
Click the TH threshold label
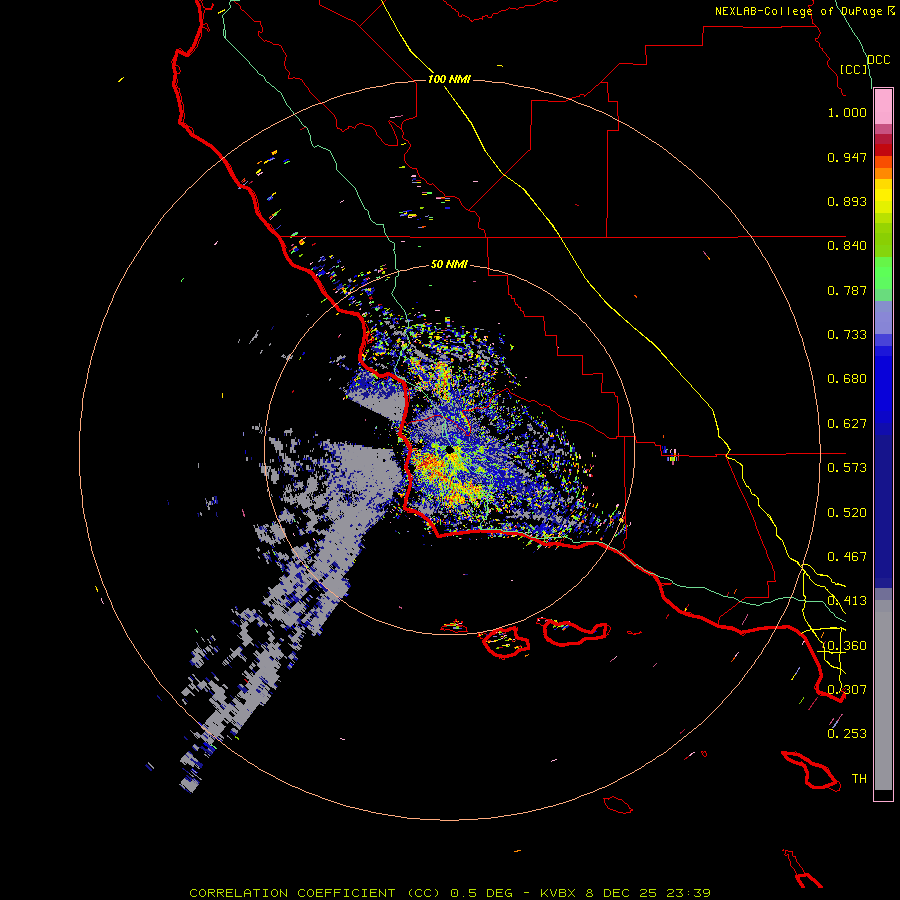859,779
